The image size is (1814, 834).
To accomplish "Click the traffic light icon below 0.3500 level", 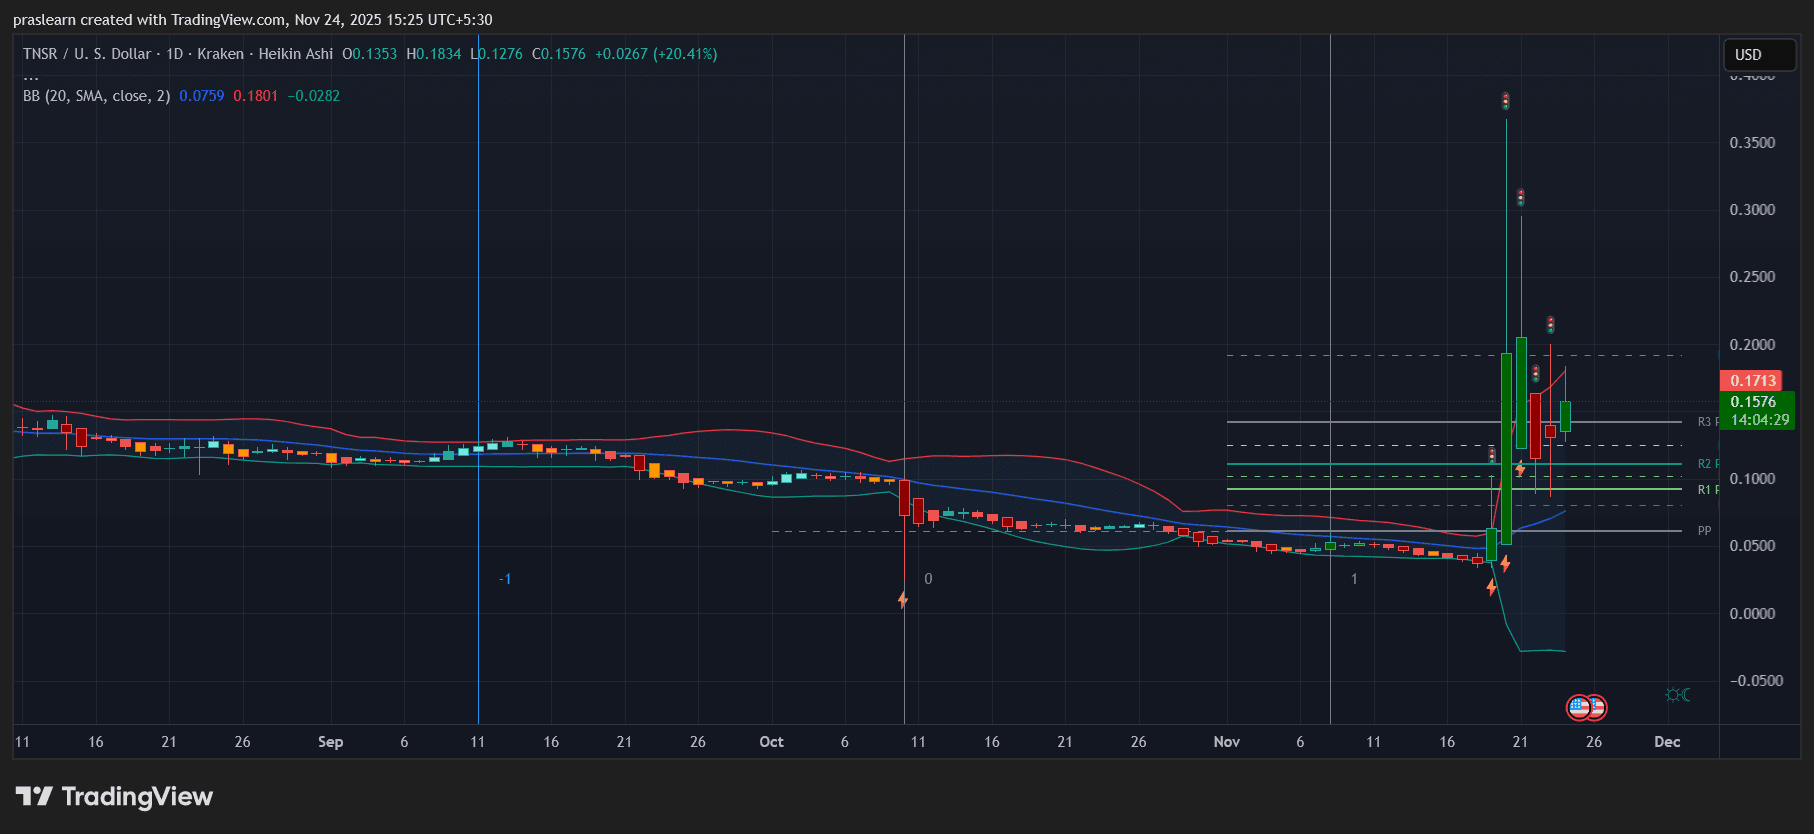I will 1520,198.
